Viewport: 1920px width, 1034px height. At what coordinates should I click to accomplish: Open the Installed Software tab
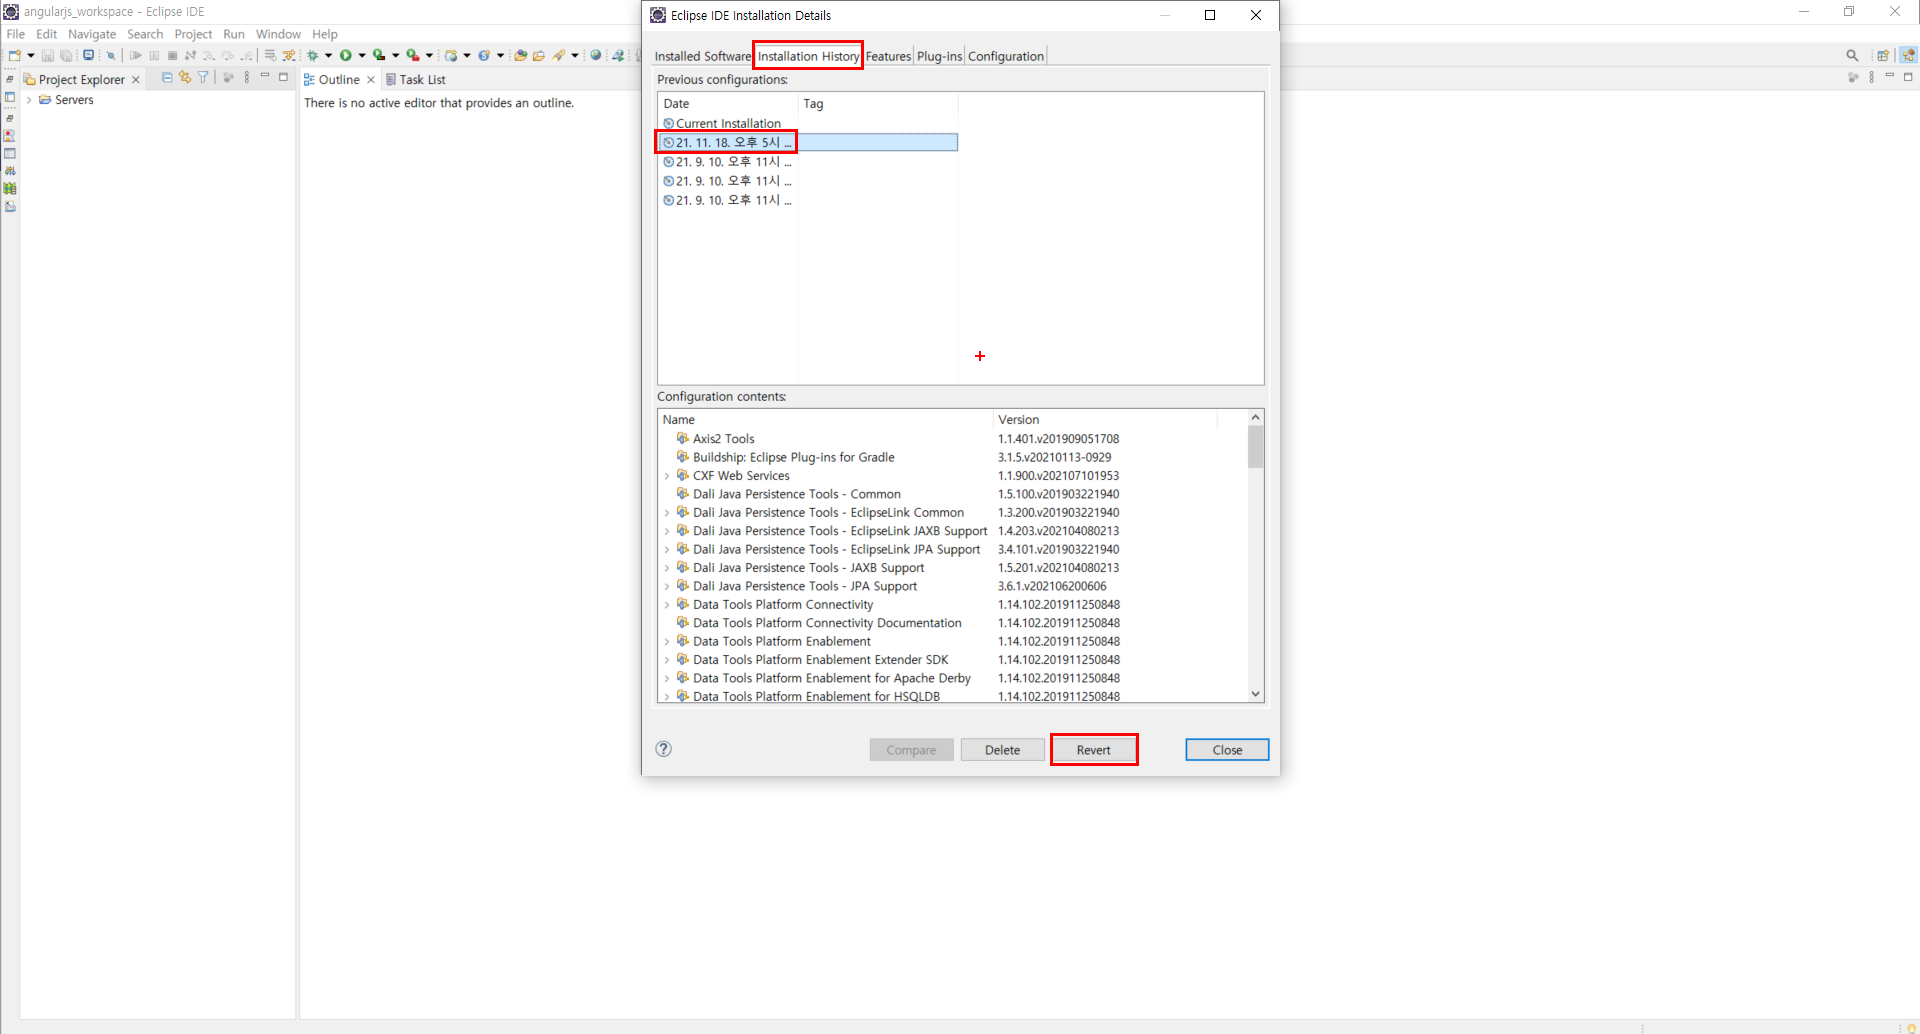pos(702,56)
